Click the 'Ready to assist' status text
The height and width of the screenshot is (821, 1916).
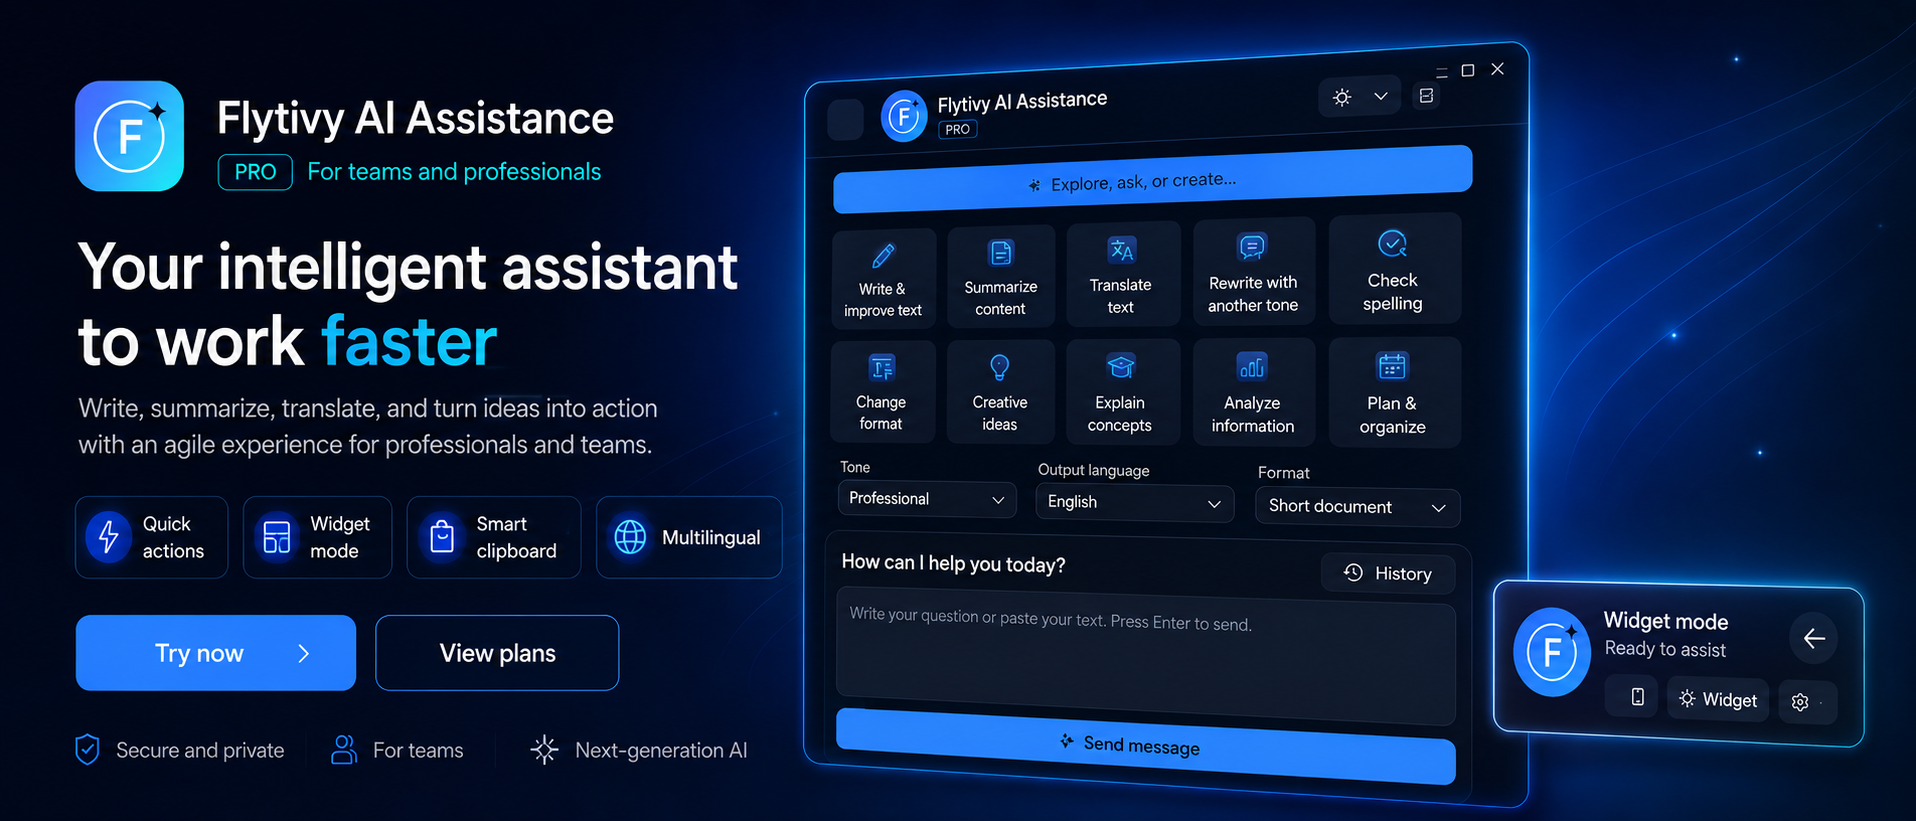pos(1665,649)
